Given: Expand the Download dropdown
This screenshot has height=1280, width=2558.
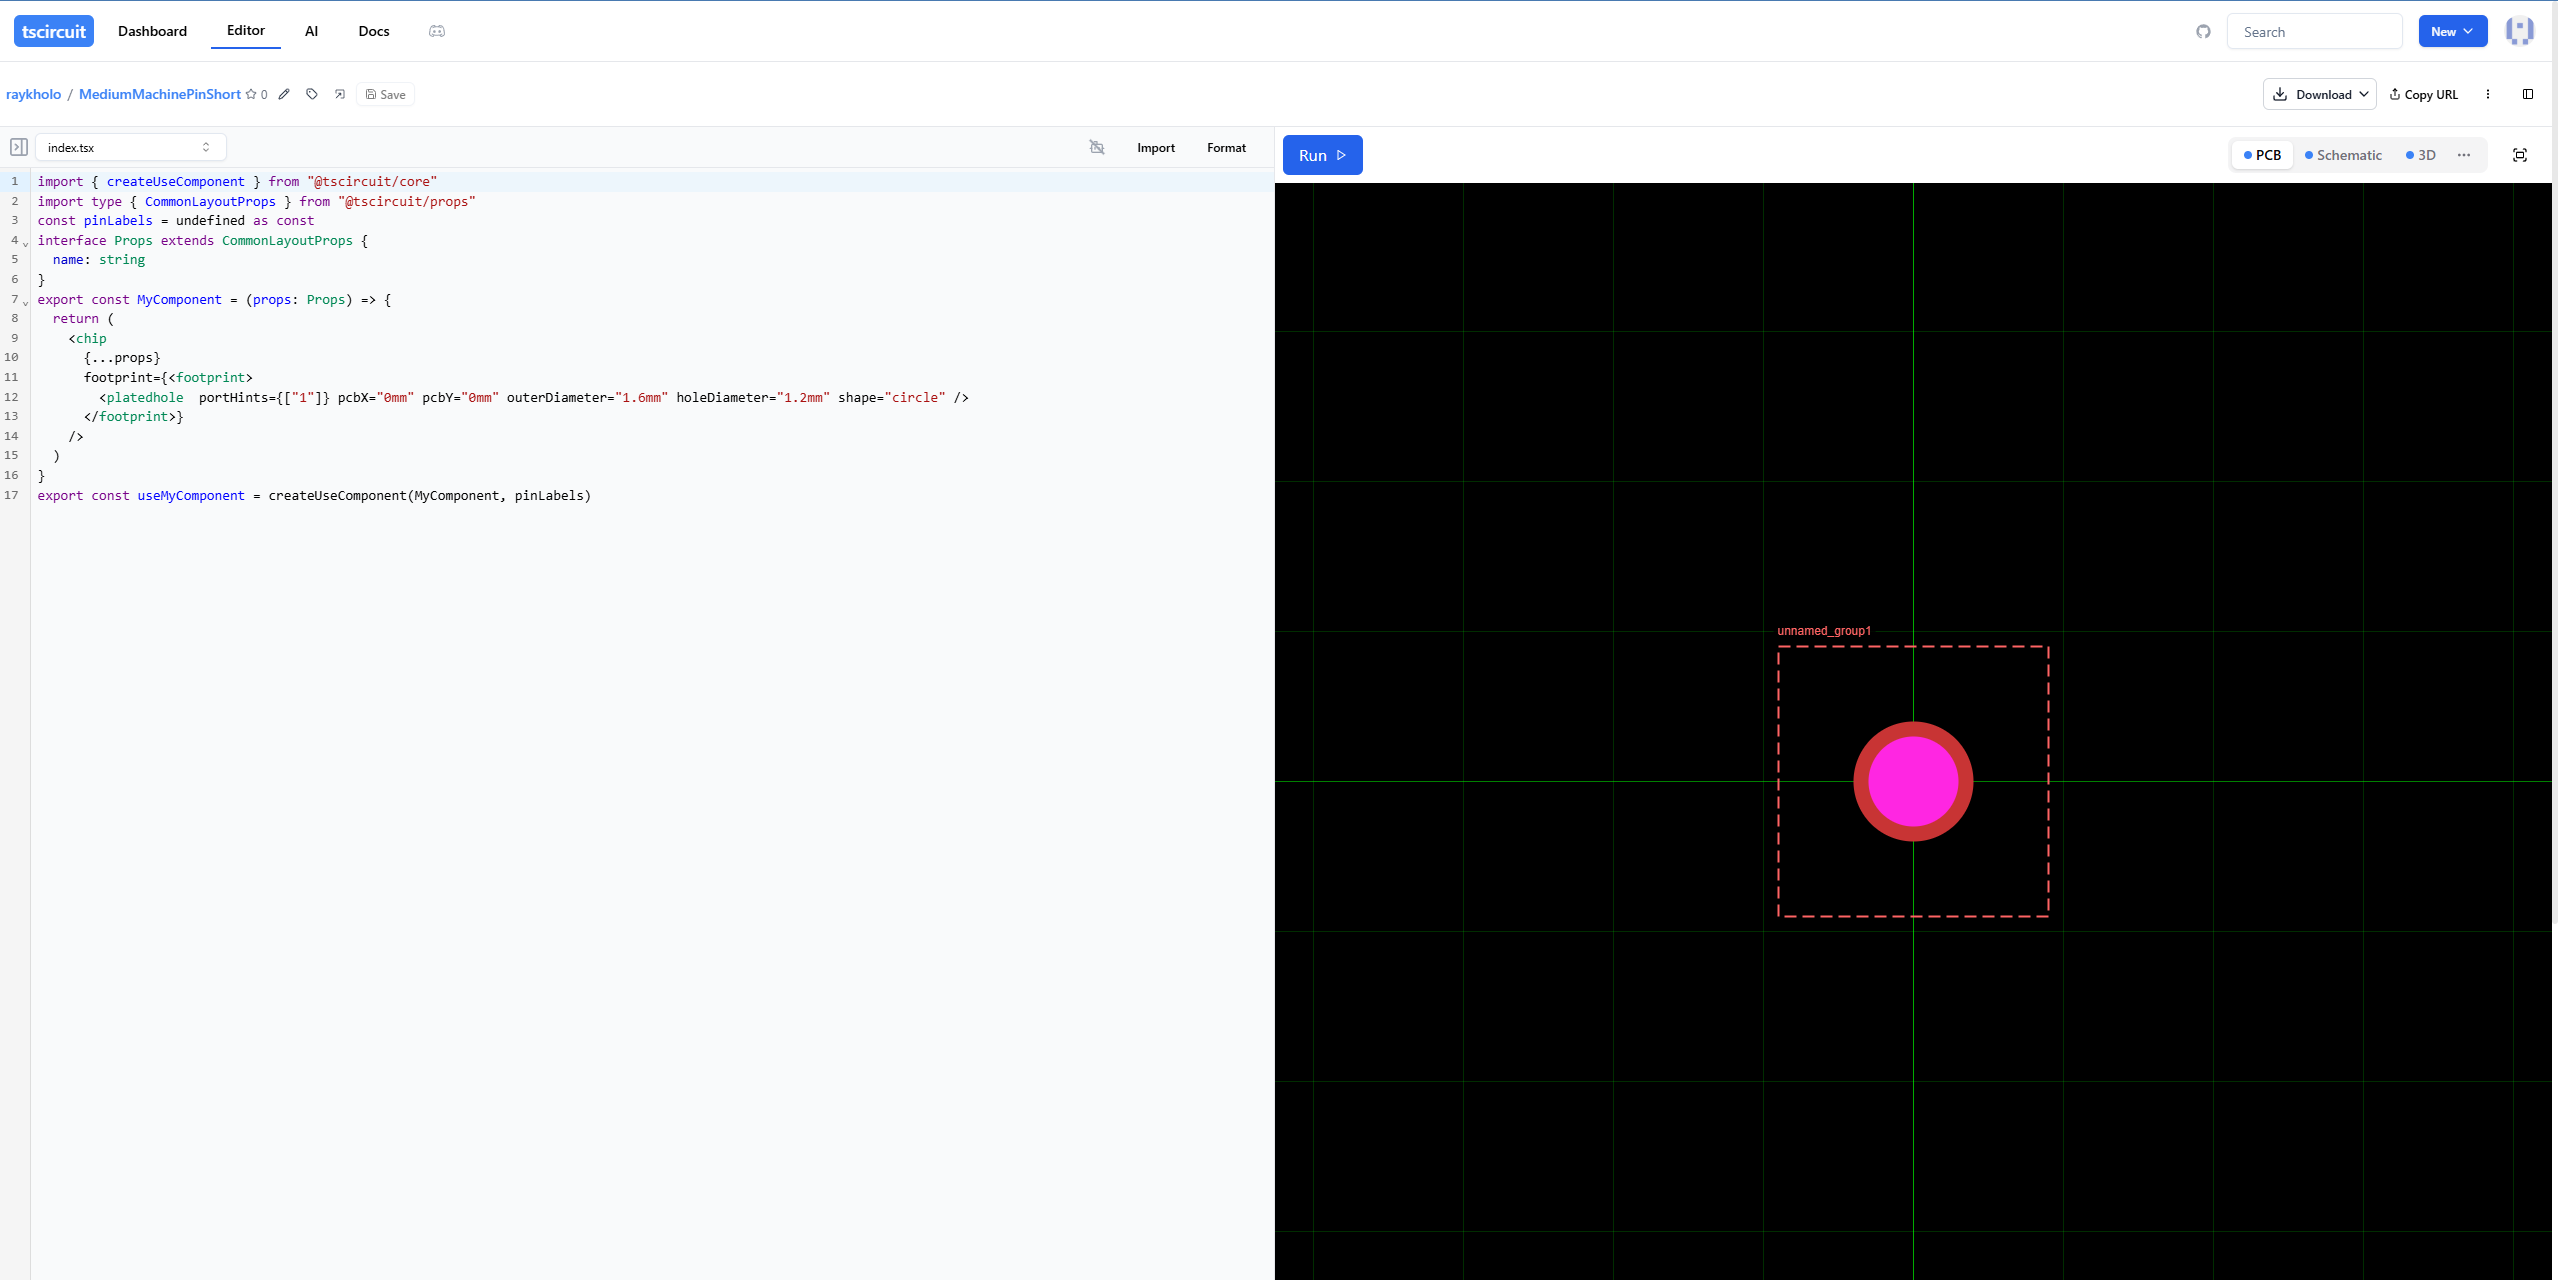Looking at the screenshot, I should click(x=2319, y=94).
